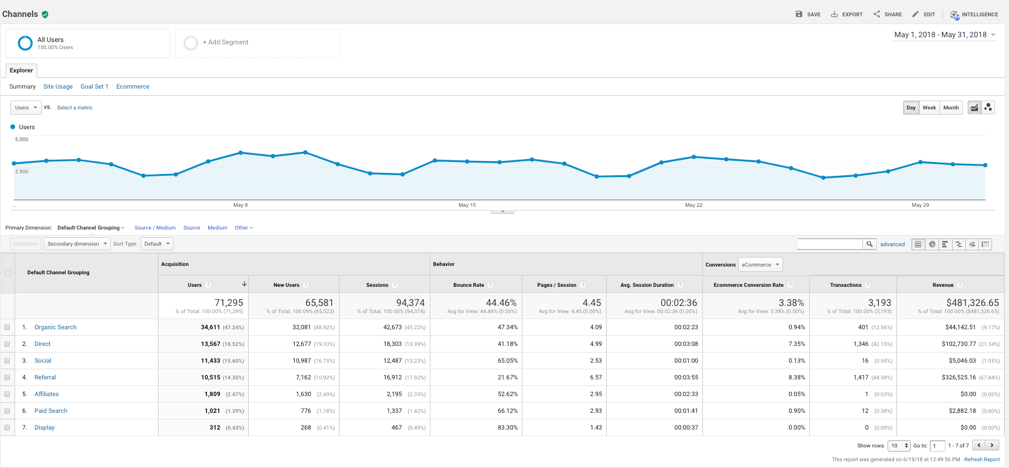
Task: Select the Display row checkbox
Action: pos(8,428)
